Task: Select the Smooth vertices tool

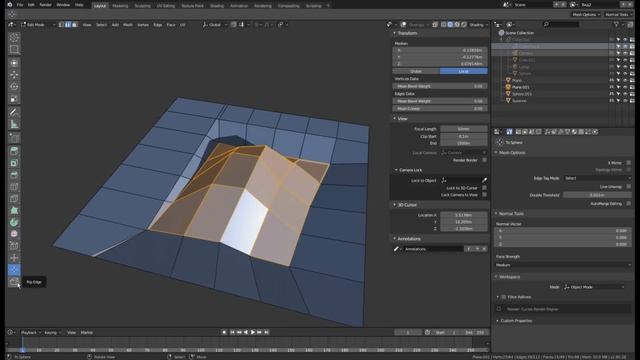Action: [x=14, y=234]
